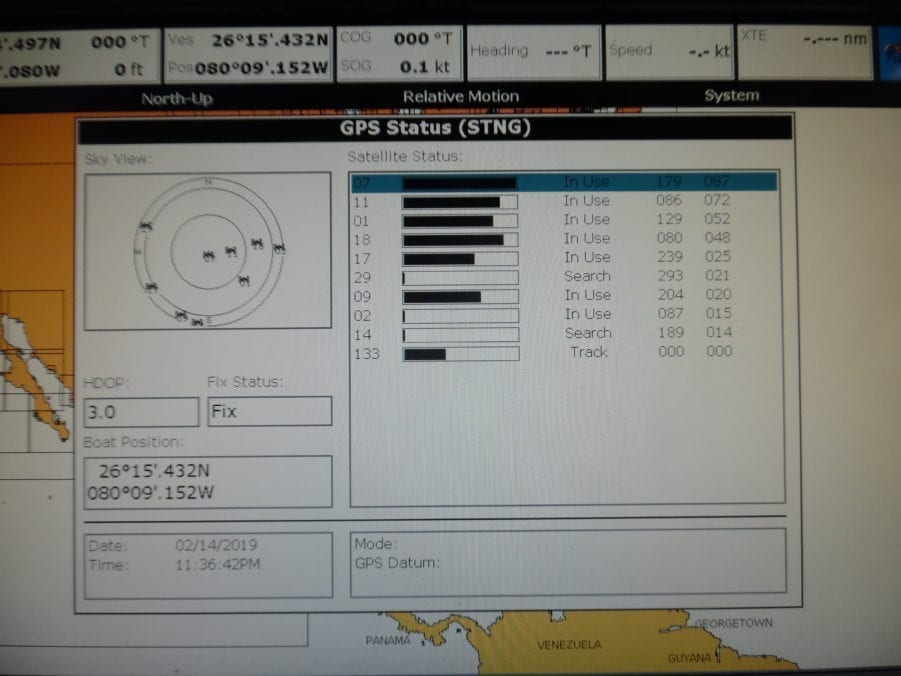Image resolution: width=901 pixels, height=676 pixels.
Task: Click the GUYANA label on the chart
Action: 690,658
